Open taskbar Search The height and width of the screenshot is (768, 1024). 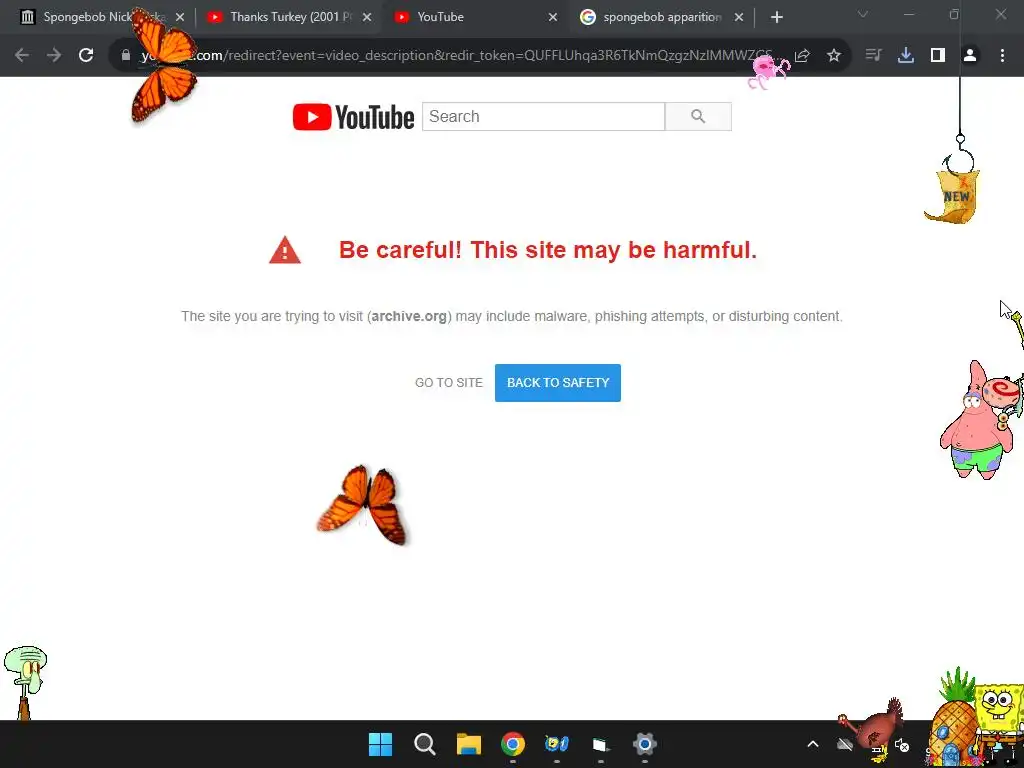tap(424, 744)
